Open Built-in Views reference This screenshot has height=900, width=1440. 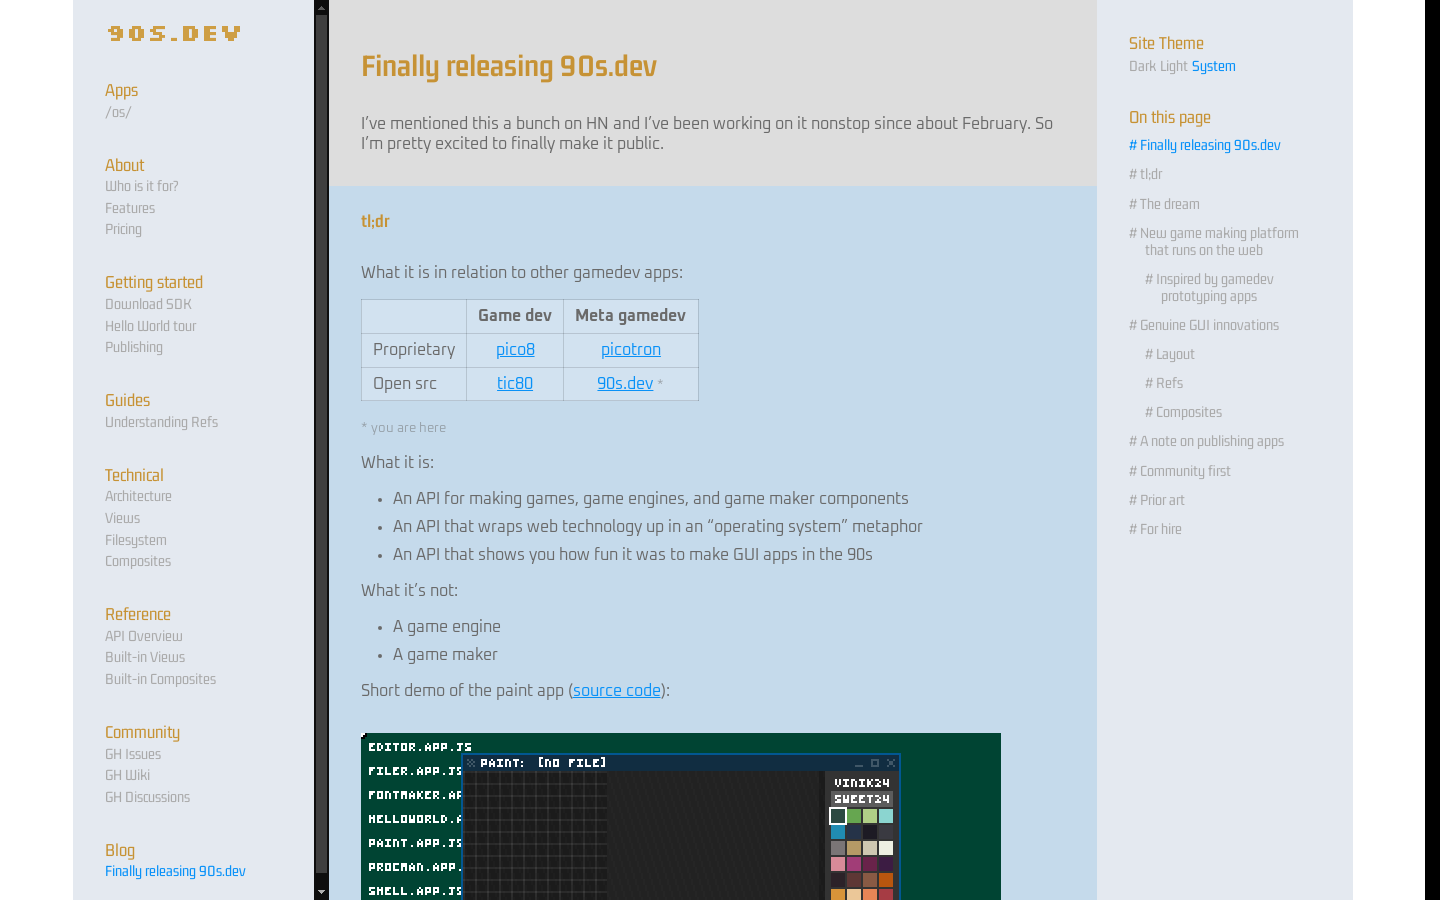[145, 657]
